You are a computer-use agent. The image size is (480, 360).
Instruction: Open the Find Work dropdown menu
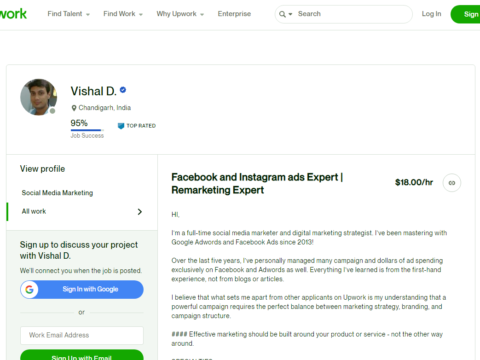pos(123,14)
